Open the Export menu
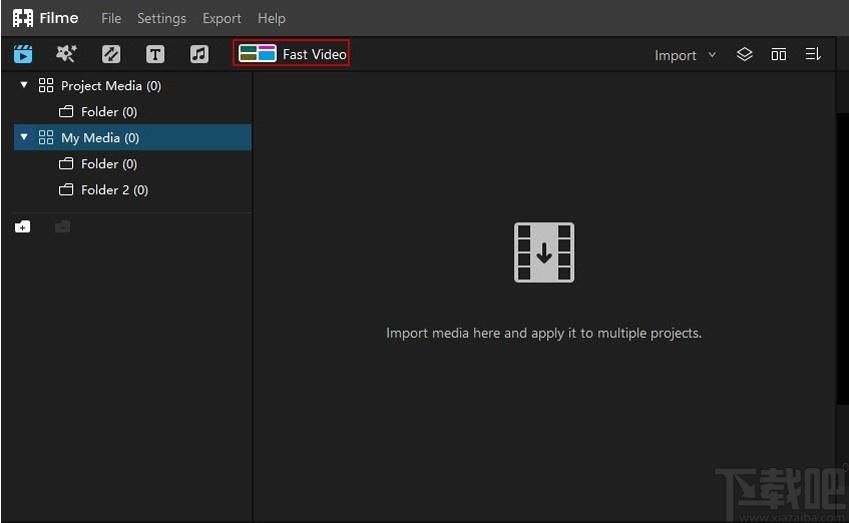 tap(221, 18)
